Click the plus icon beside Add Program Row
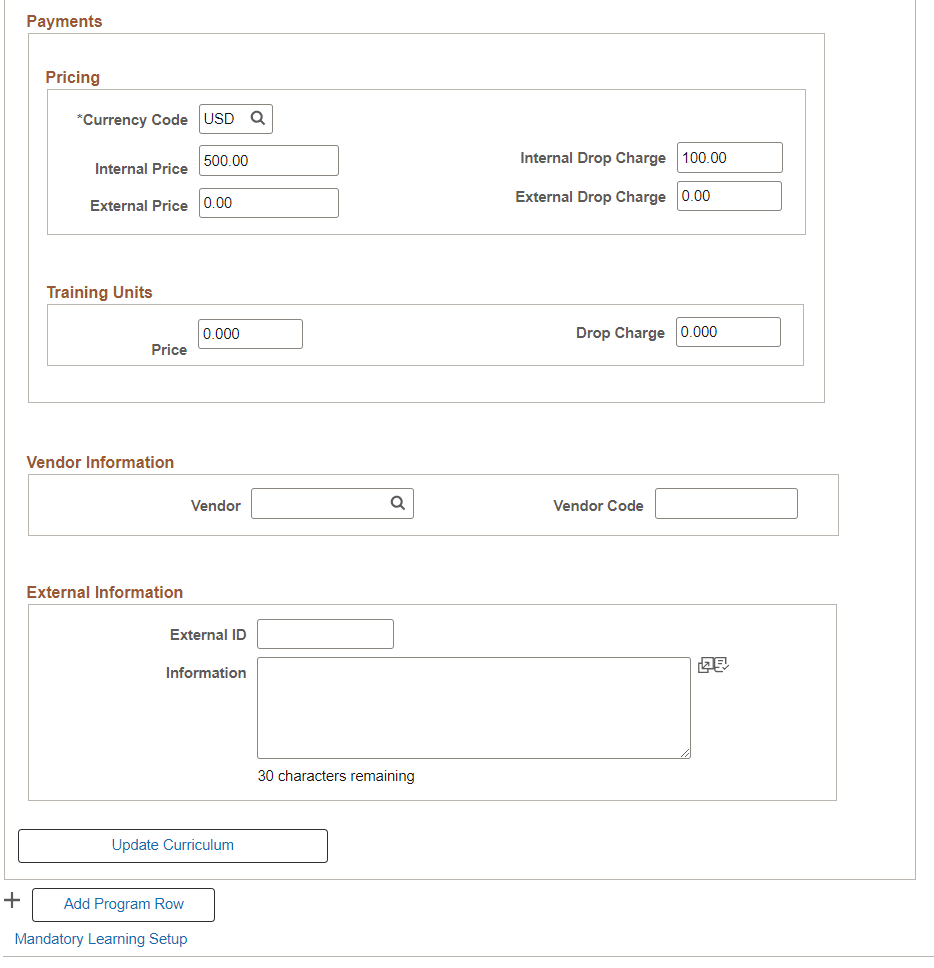 [x=12, y=900]
